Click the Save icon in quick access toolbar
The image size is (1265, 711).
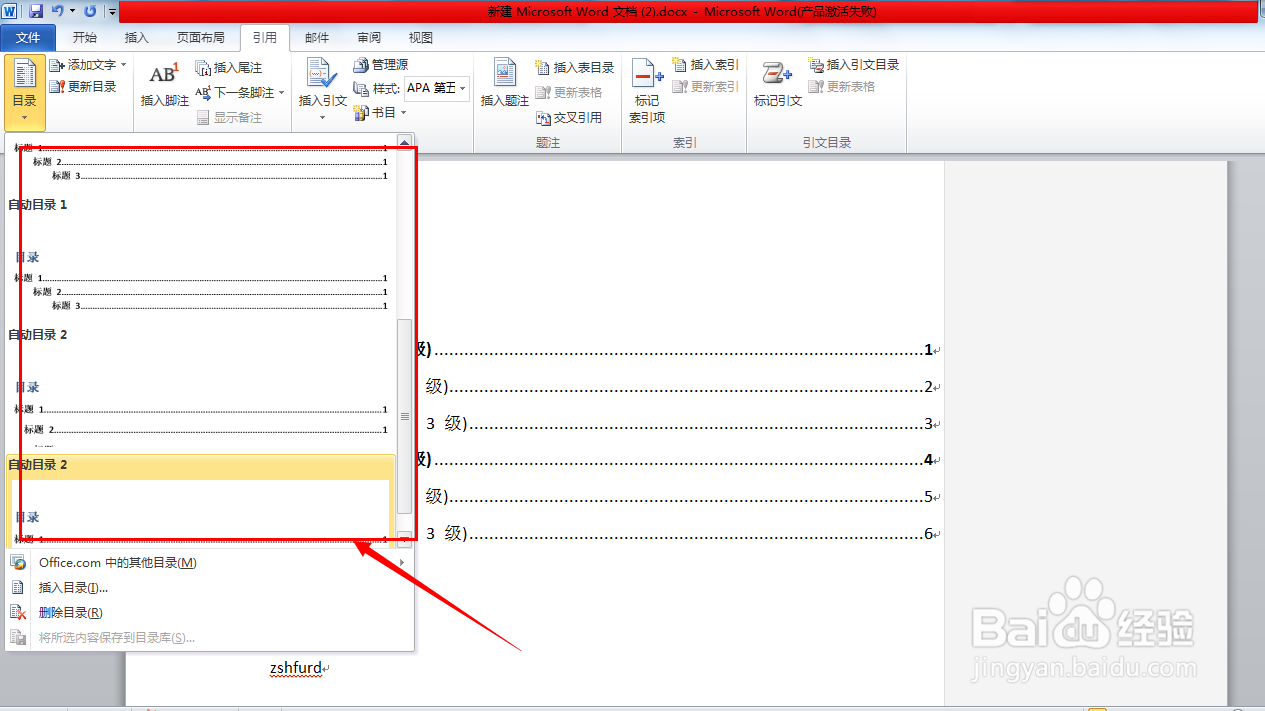(x=36, y=11)
